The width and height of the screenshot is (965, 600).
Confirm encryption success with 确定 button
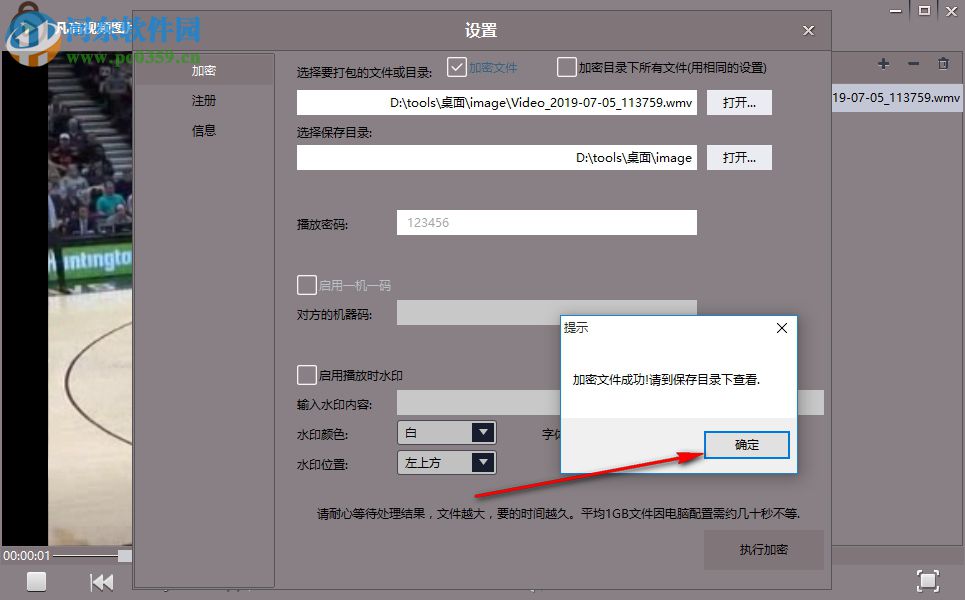[746, 445]
